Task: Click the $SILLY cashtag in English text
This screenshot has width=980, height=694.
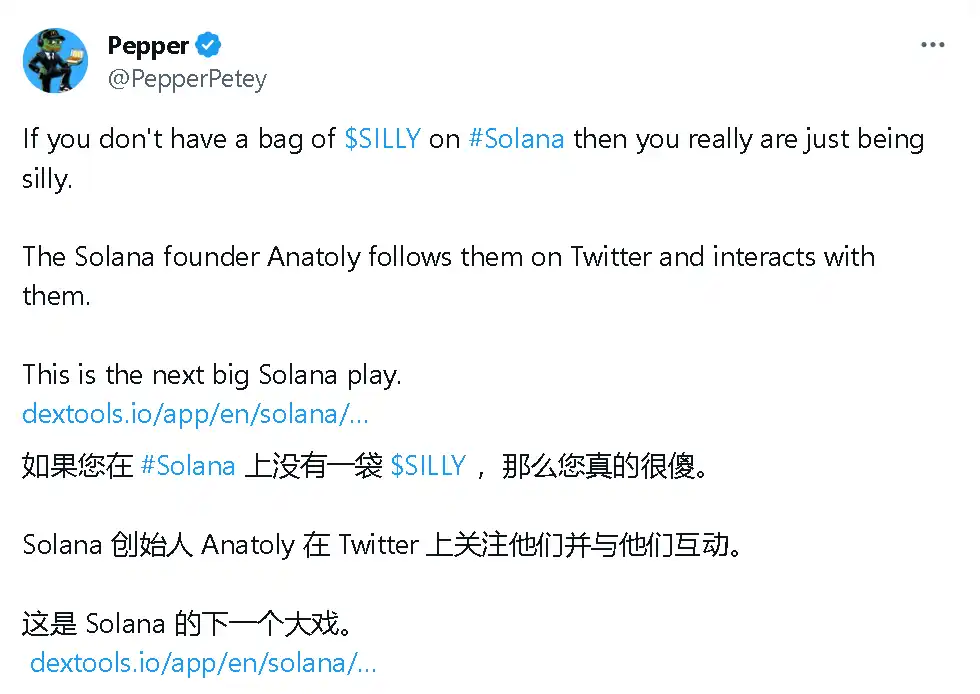Action: (382, 139)
